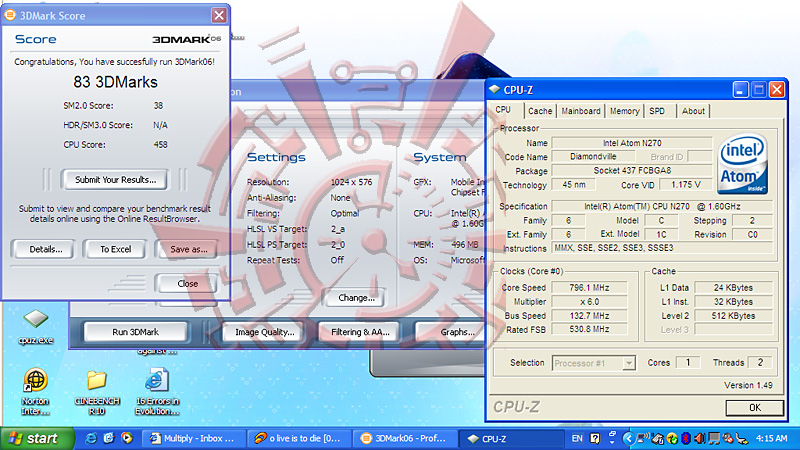Click the language bar options arrow
Screen dimensions: 800x450
[x=612, y=442]
